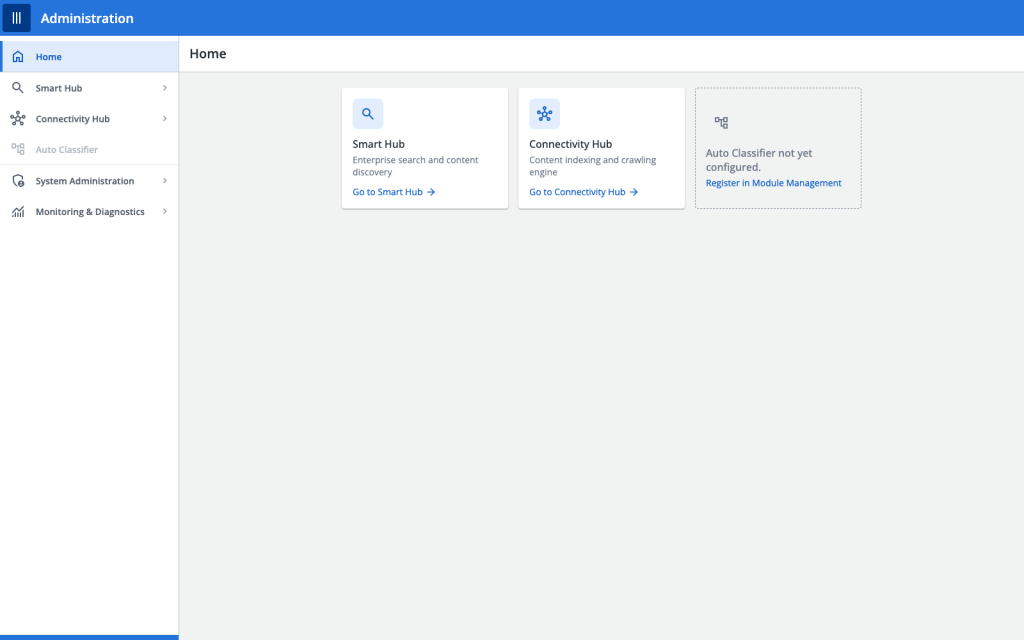Viewport: 1024px width, 640px height.
Task: Click the Home house icon in sidebar
Action: [x=18, y=57]
